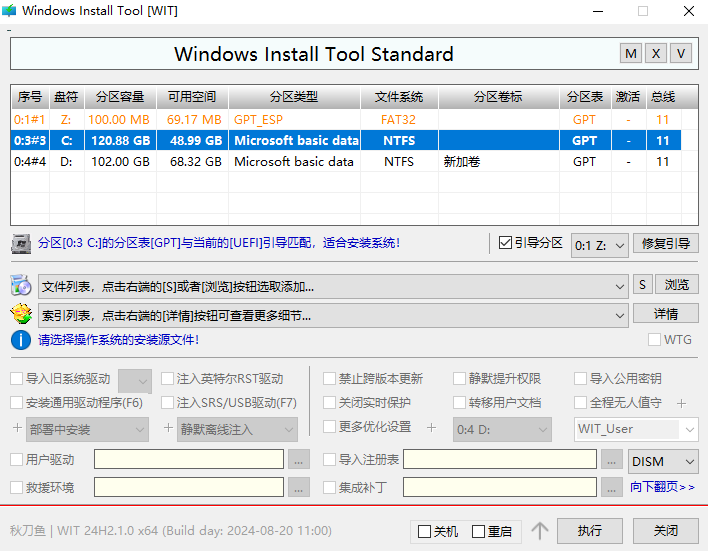Click the 浏览 button

point(677,285)
